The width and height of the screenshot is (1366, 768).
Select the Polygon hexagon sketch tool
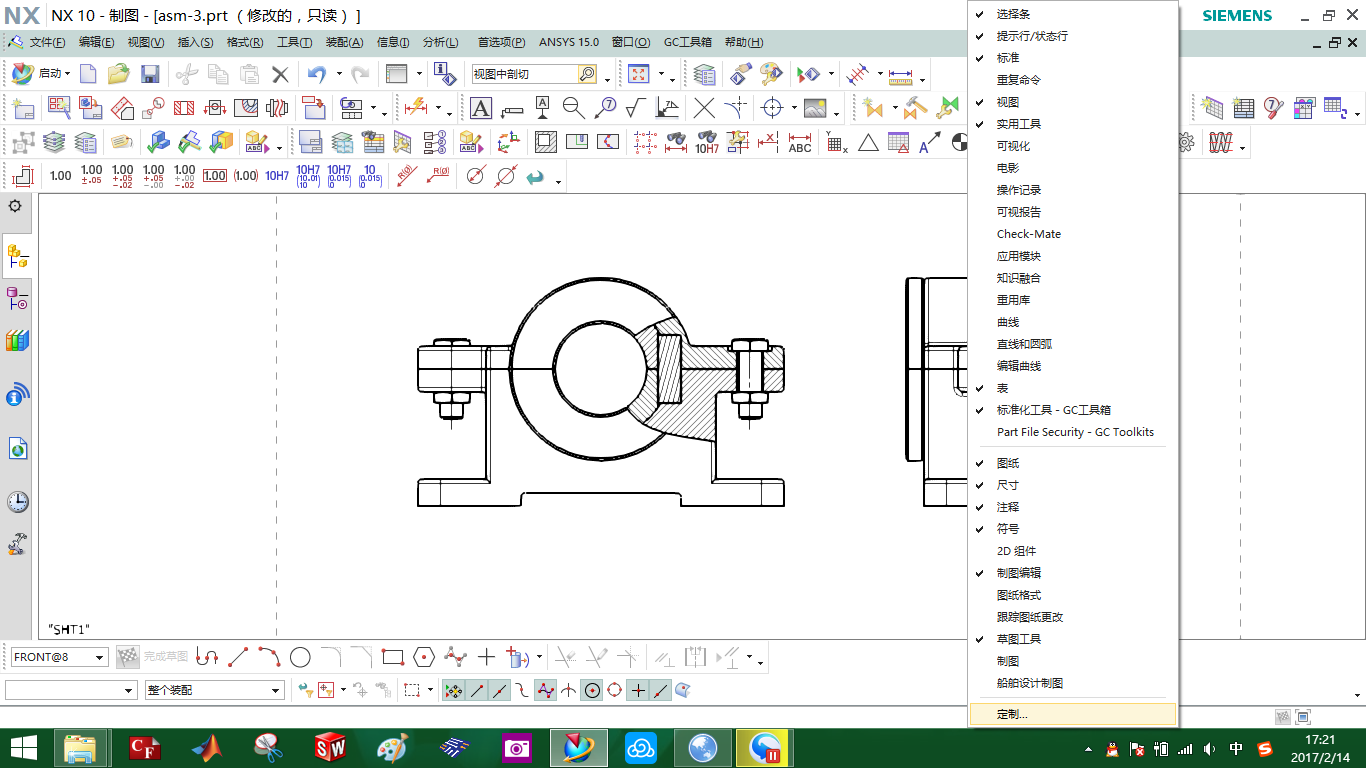(x=424, y=657)
